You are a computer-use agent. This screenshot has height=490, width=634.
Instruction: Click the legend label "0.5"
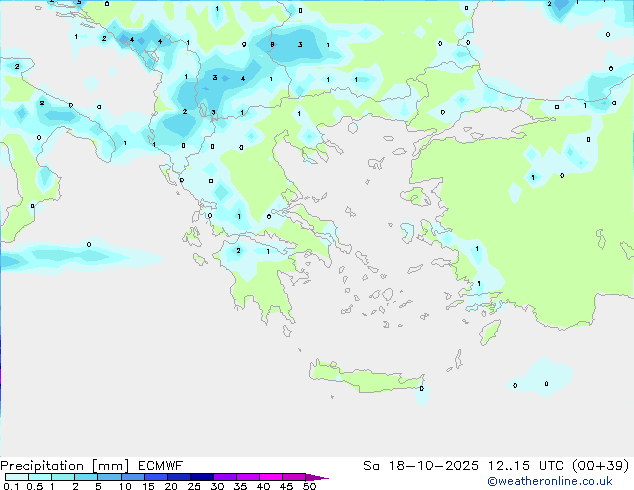(x=35, y=486)
